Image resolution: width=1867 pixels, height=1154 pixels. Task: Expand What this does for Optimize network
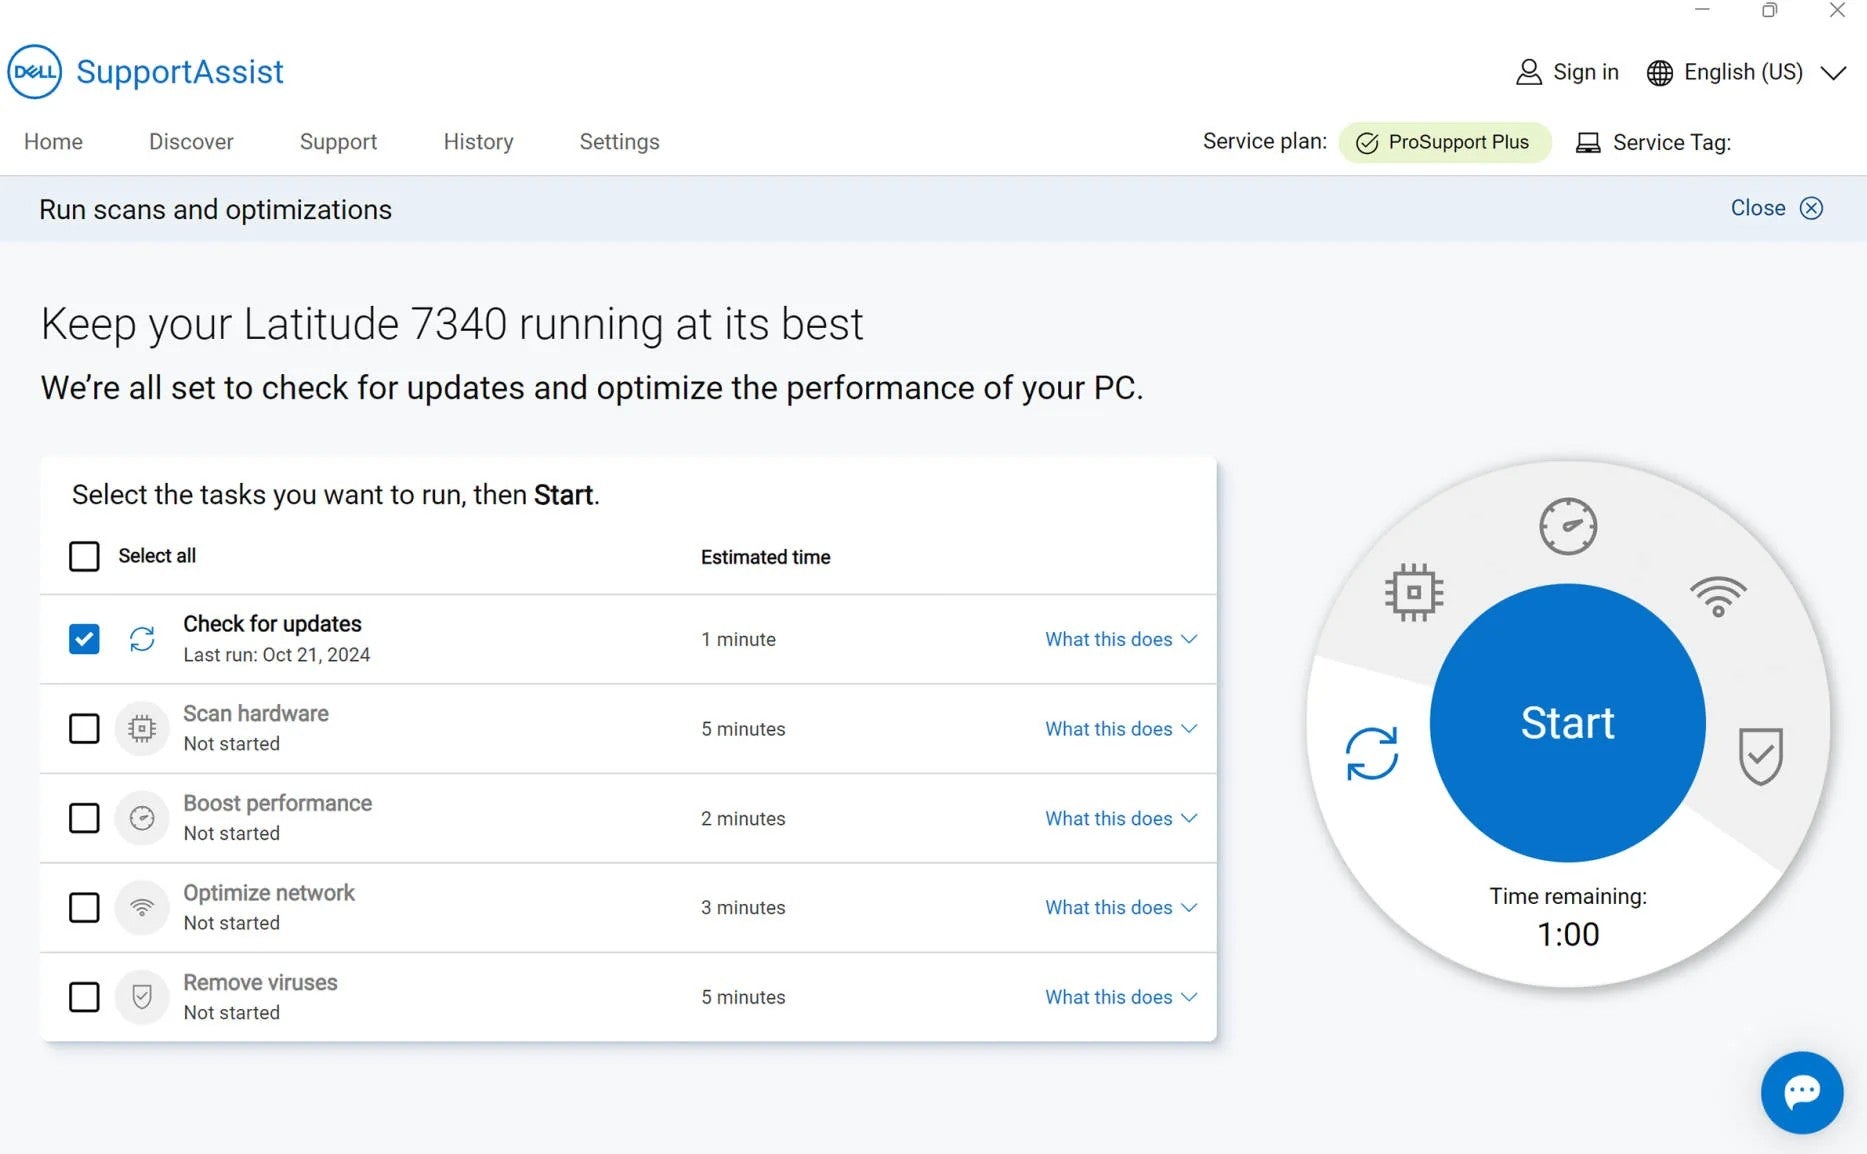1121,907
